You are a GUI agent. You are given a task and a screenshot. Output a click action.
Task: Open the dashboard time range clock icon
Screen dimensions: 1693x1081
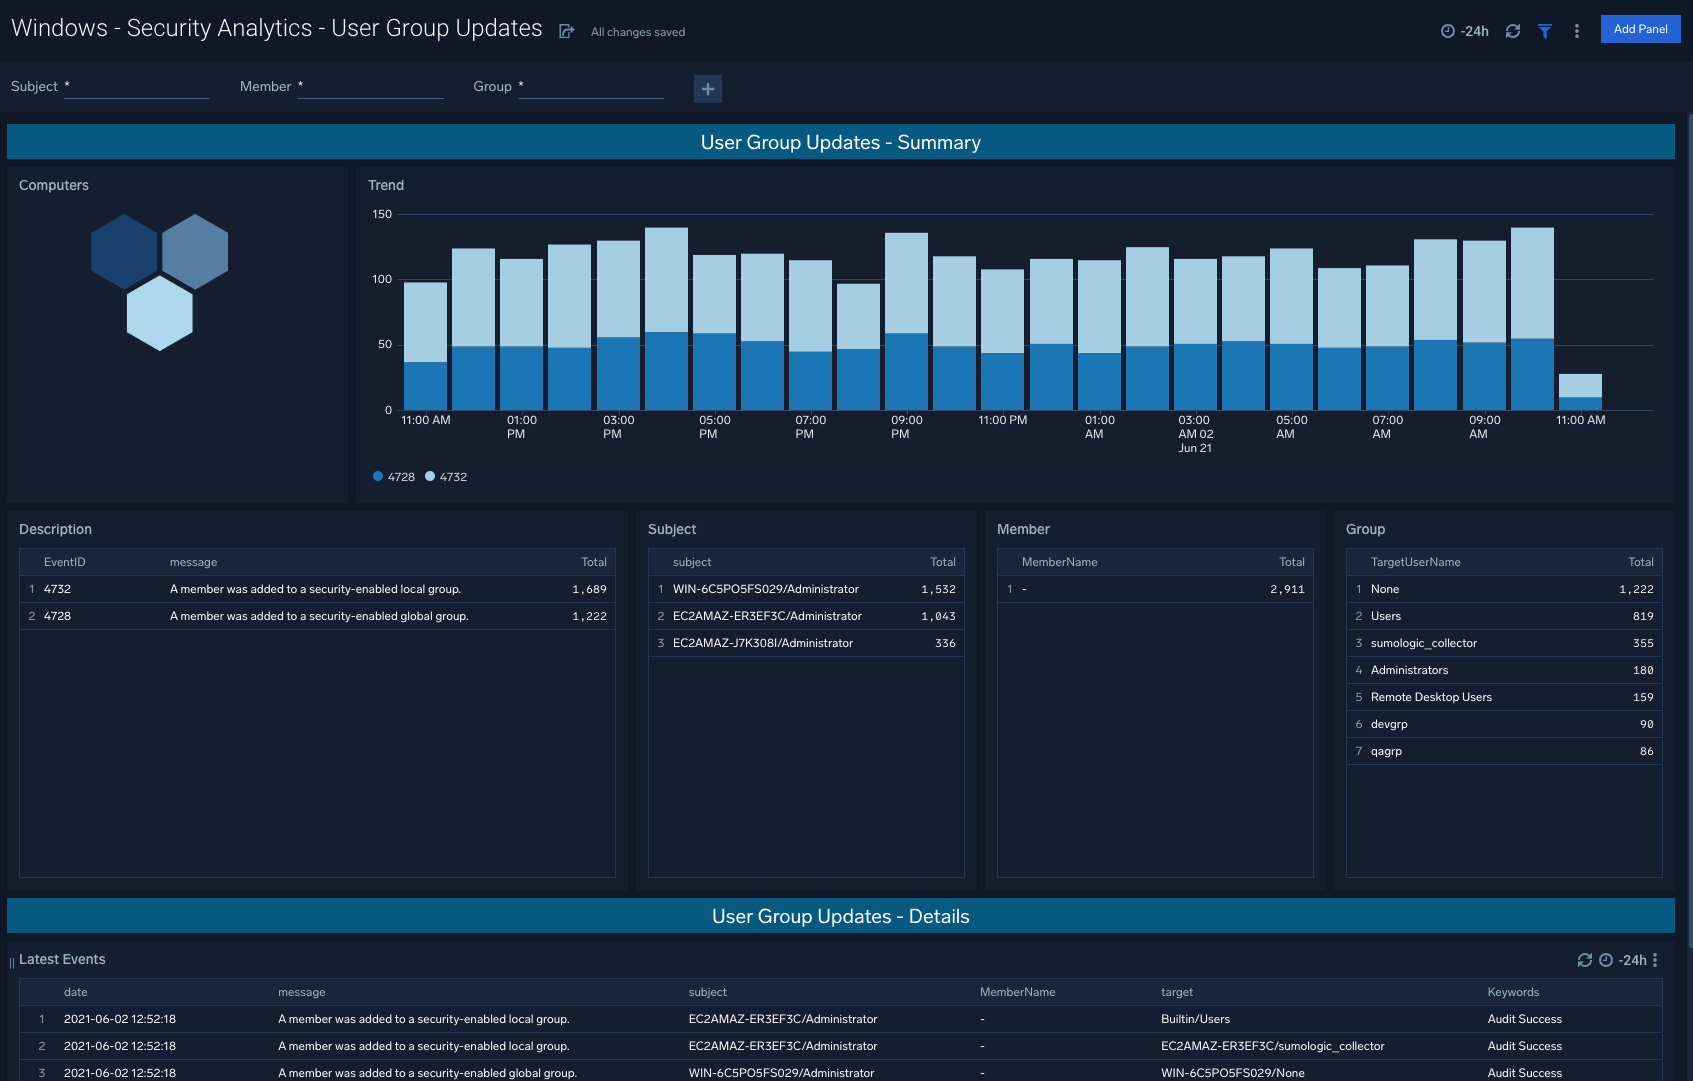click(1449, 31)
